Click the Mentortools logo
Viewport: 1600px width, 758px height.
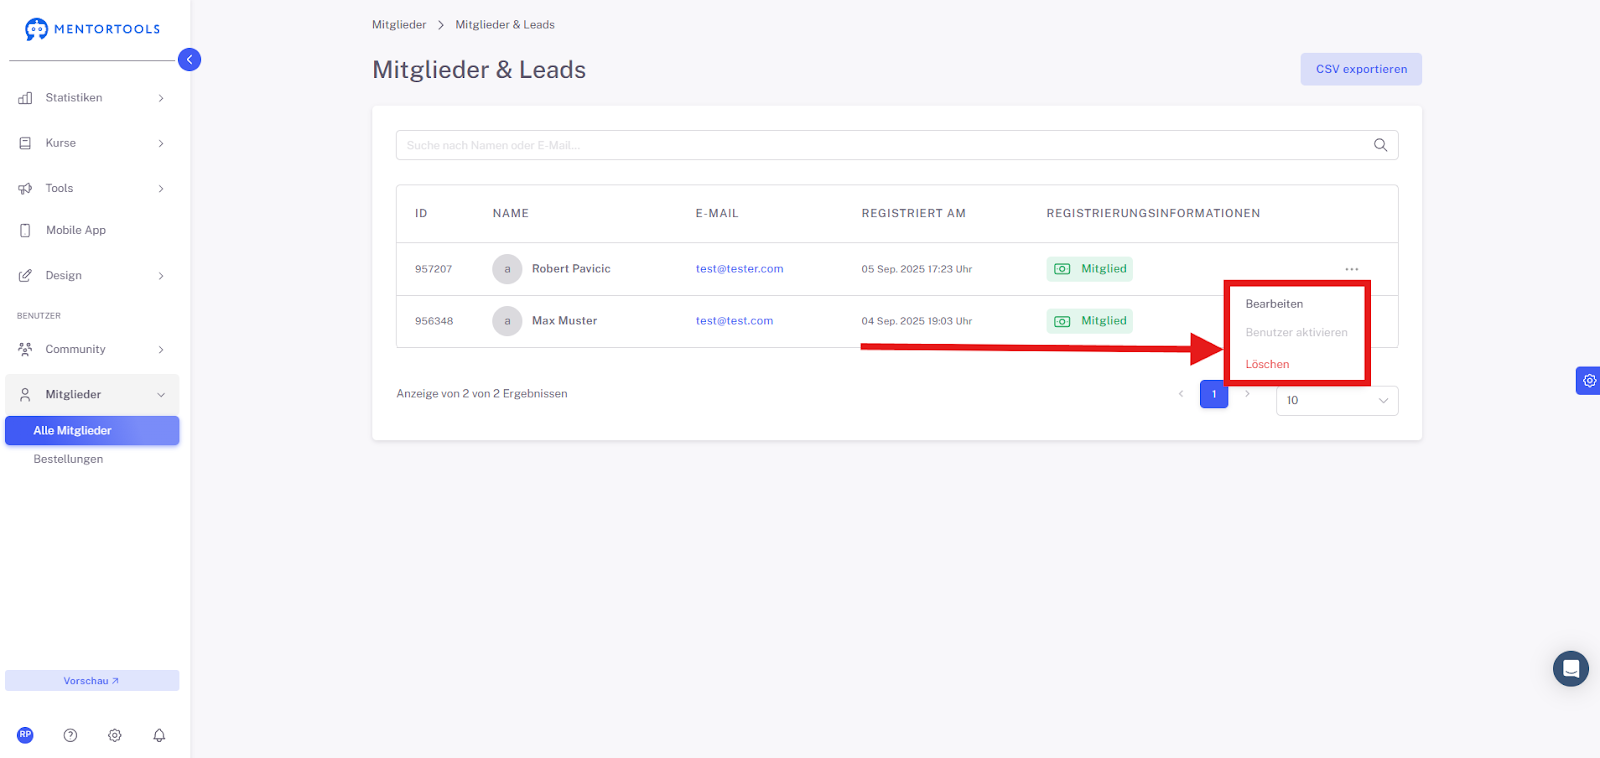[92, 29]
